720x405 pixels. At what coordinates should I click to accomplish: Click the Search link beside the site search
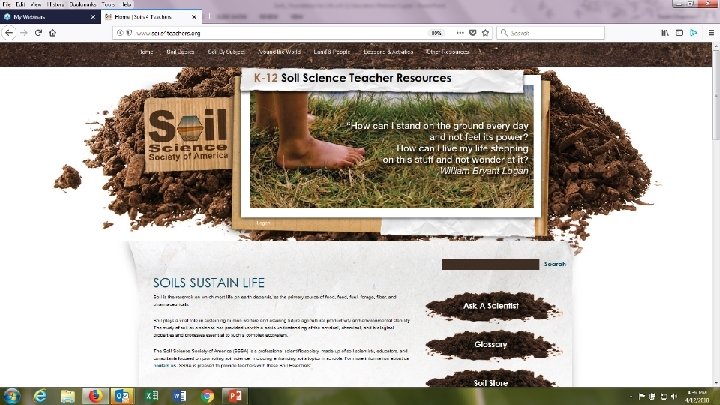[555, 264]
